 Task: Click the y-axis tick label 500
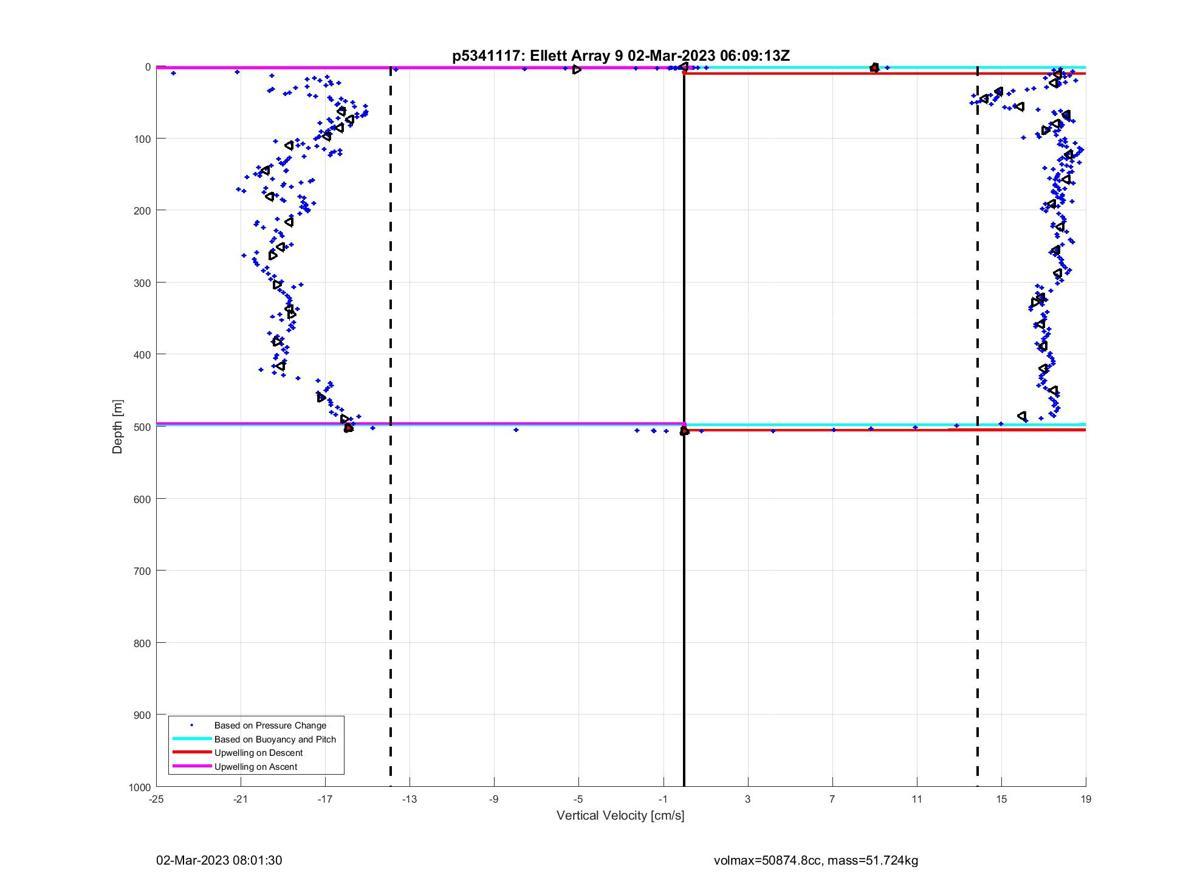pos(142,427)
